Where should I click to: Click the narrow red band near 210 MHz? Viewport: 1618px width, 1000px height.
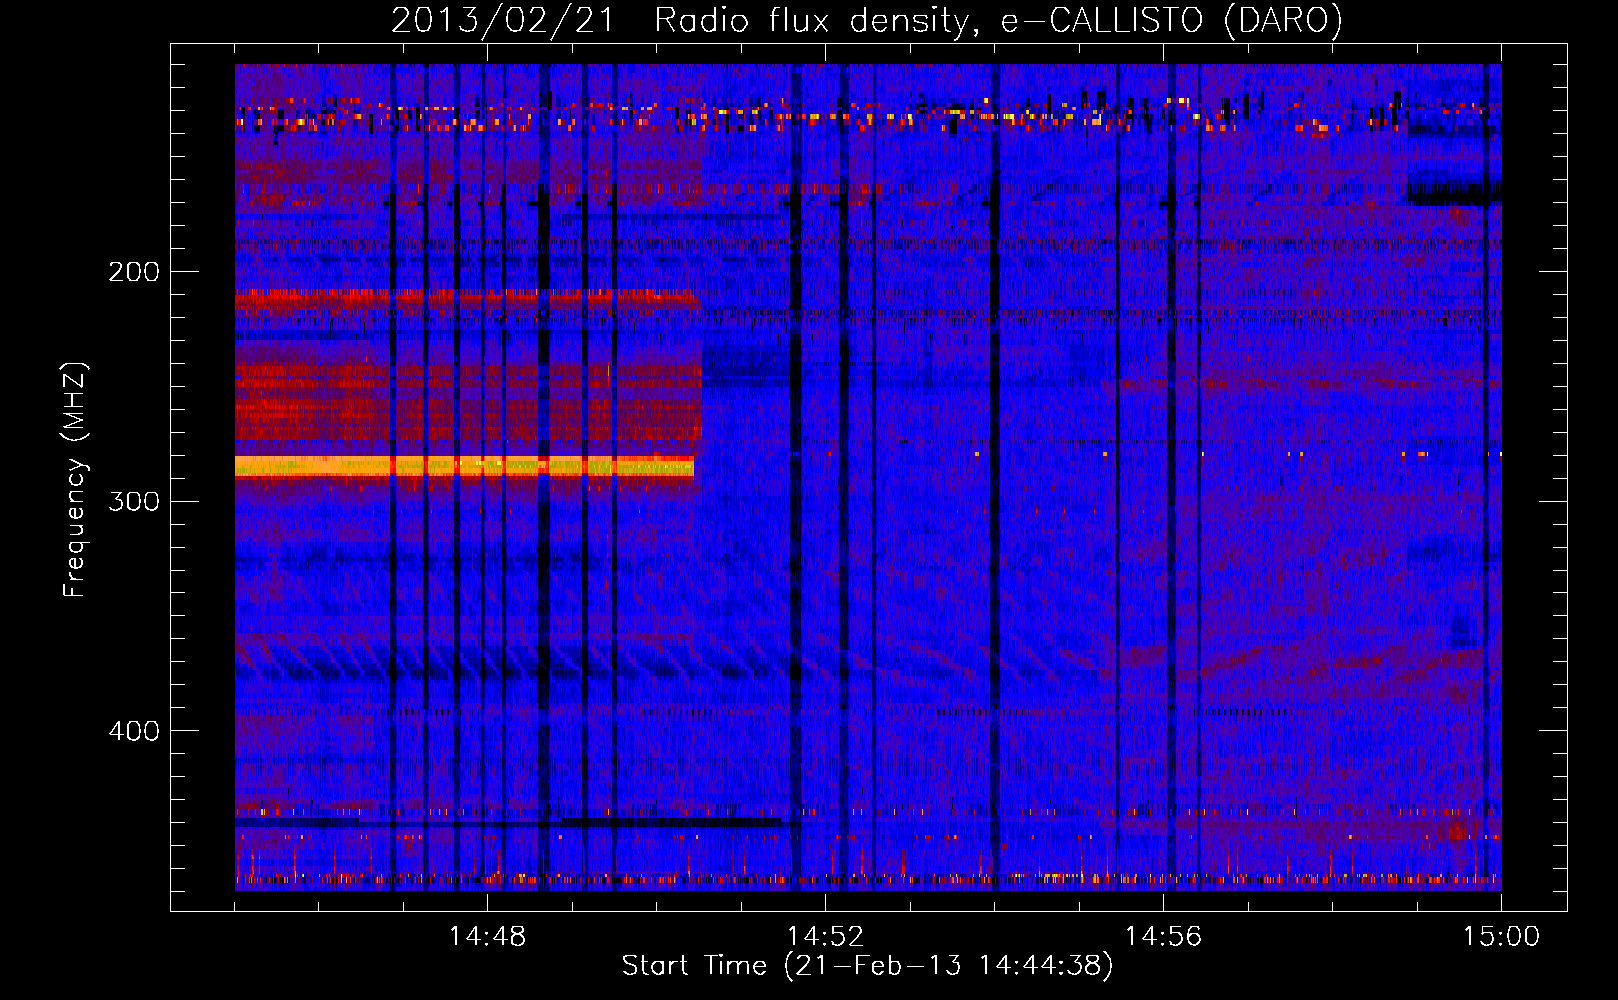pos(467,298)
